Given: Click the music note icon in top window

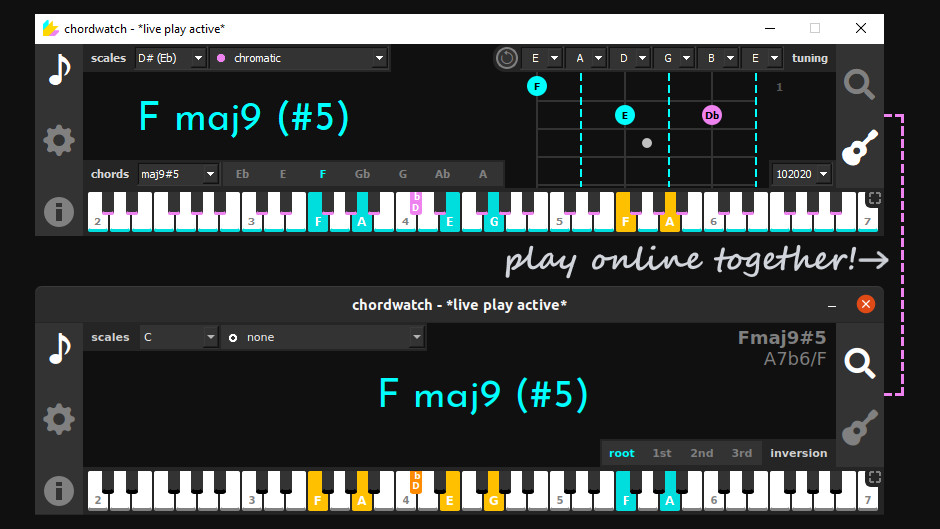Looking at the screenshot, I should (x=59, y=70).
